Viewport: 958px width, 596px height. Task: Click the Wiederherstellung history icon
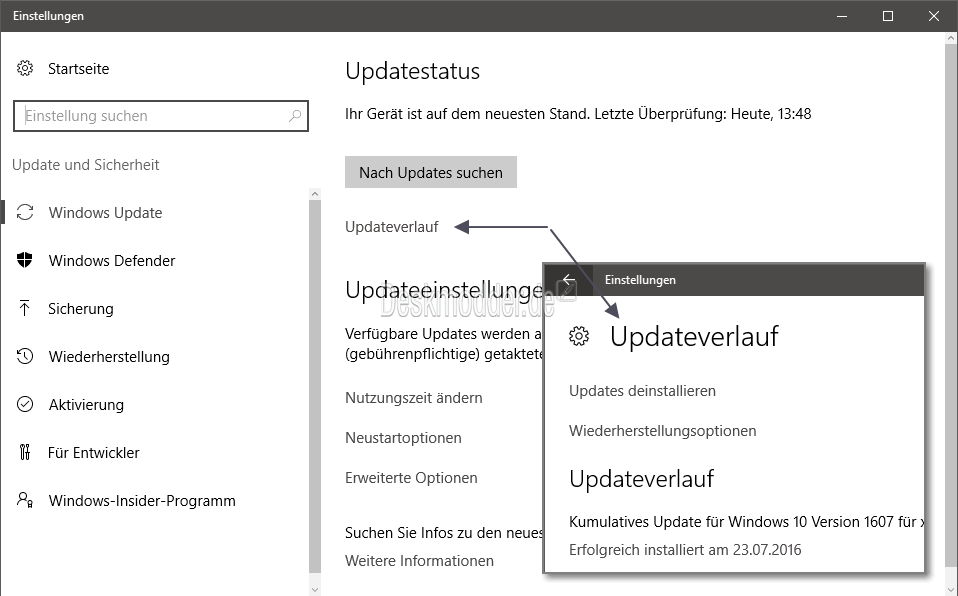point(25,356)
